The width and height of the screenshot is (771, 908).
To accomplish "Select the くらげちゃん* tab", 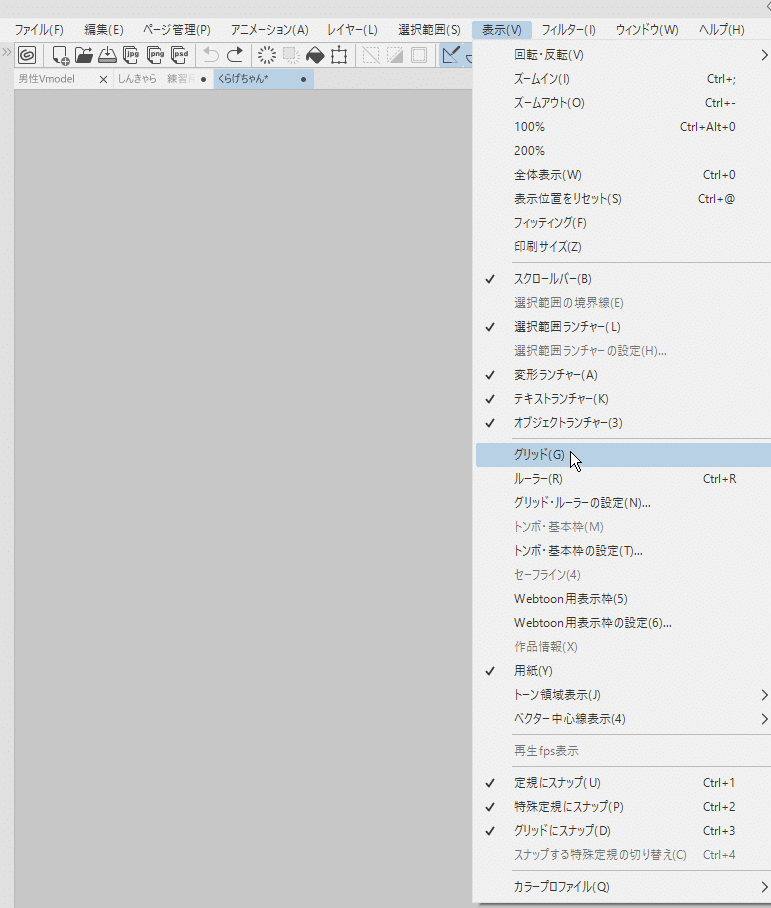I will point(264,79).
